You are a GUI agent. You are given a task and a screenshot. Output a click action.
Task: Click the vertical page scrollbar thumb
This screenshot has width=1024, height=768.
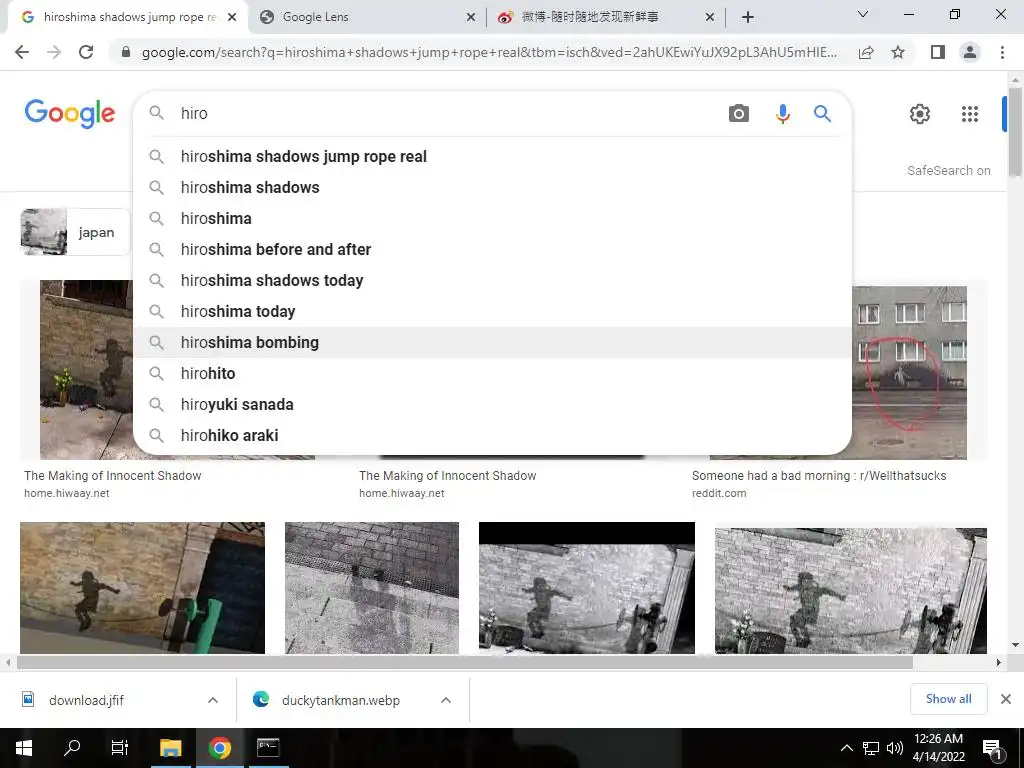1015,133
